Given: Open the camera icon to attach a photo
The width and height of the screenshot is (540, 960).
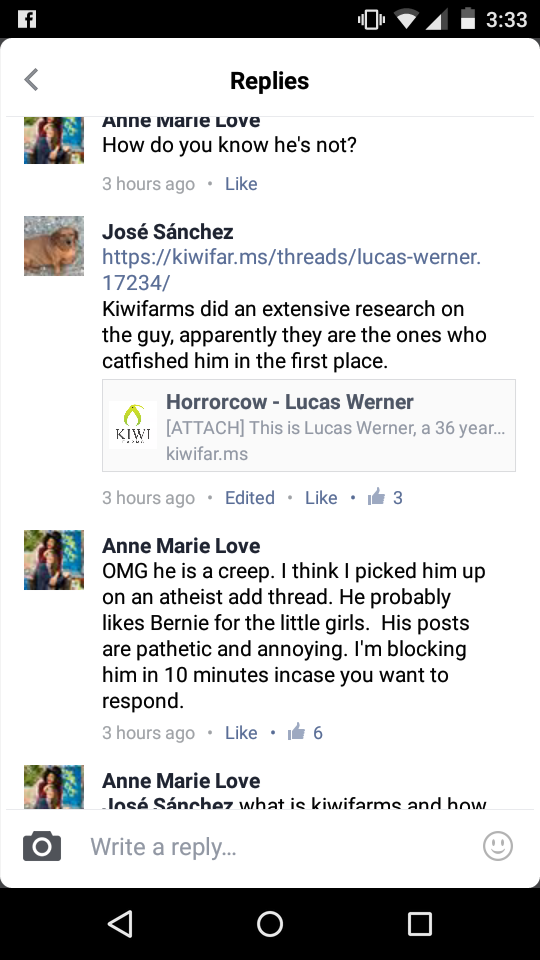Looking at the screenshot, I should tap(42, 847).
